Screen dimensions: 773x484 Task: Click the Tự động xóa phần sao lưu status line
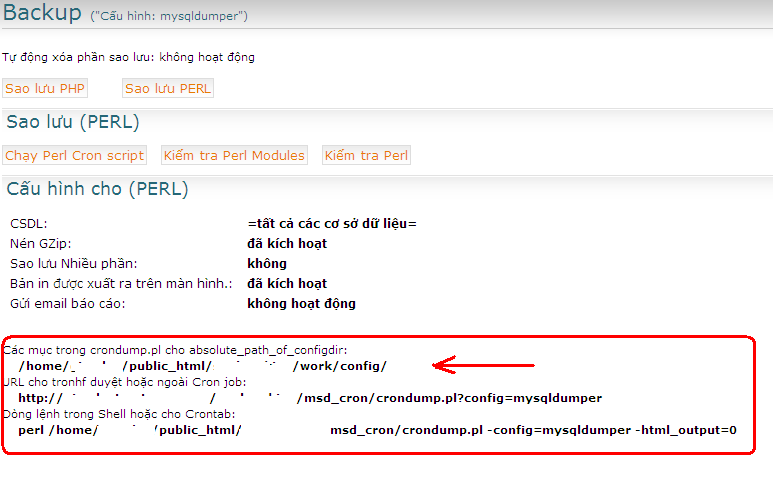pos(128,57)
